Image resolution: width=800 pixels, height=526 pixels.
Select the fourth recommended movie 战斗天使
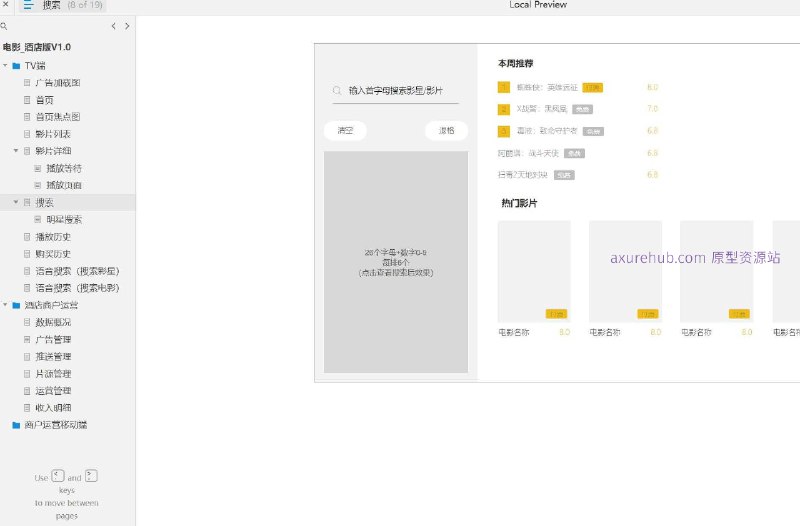click(x=528, y=153)
